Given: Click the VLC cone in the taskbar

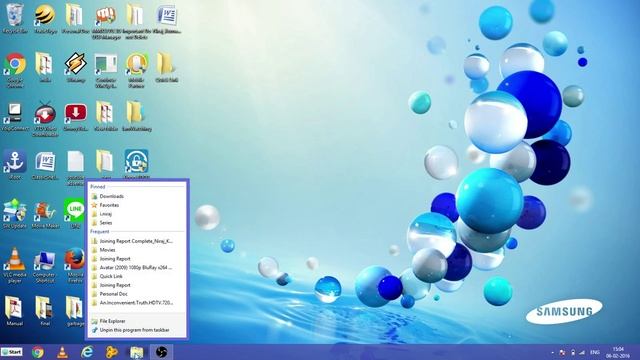Looking at the screenshot, I should pos(62,352).
